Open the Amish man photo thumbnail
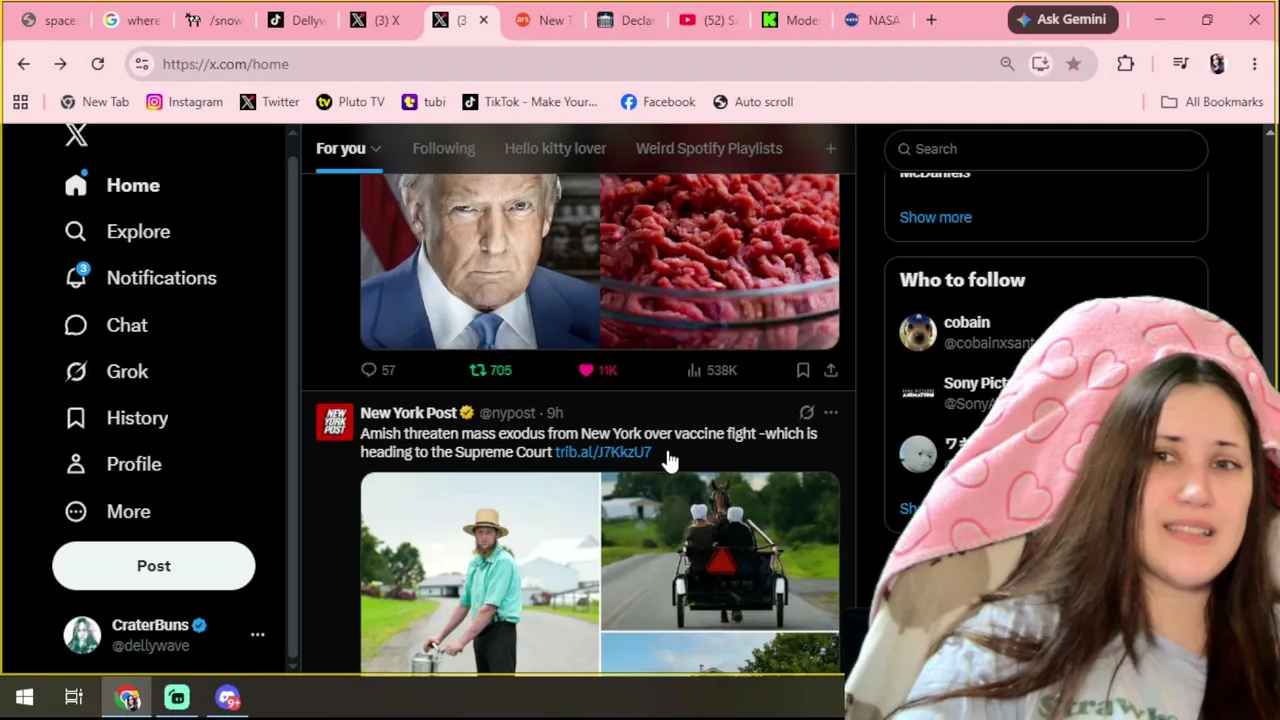The image size is (1280, 720). point(480,573)
